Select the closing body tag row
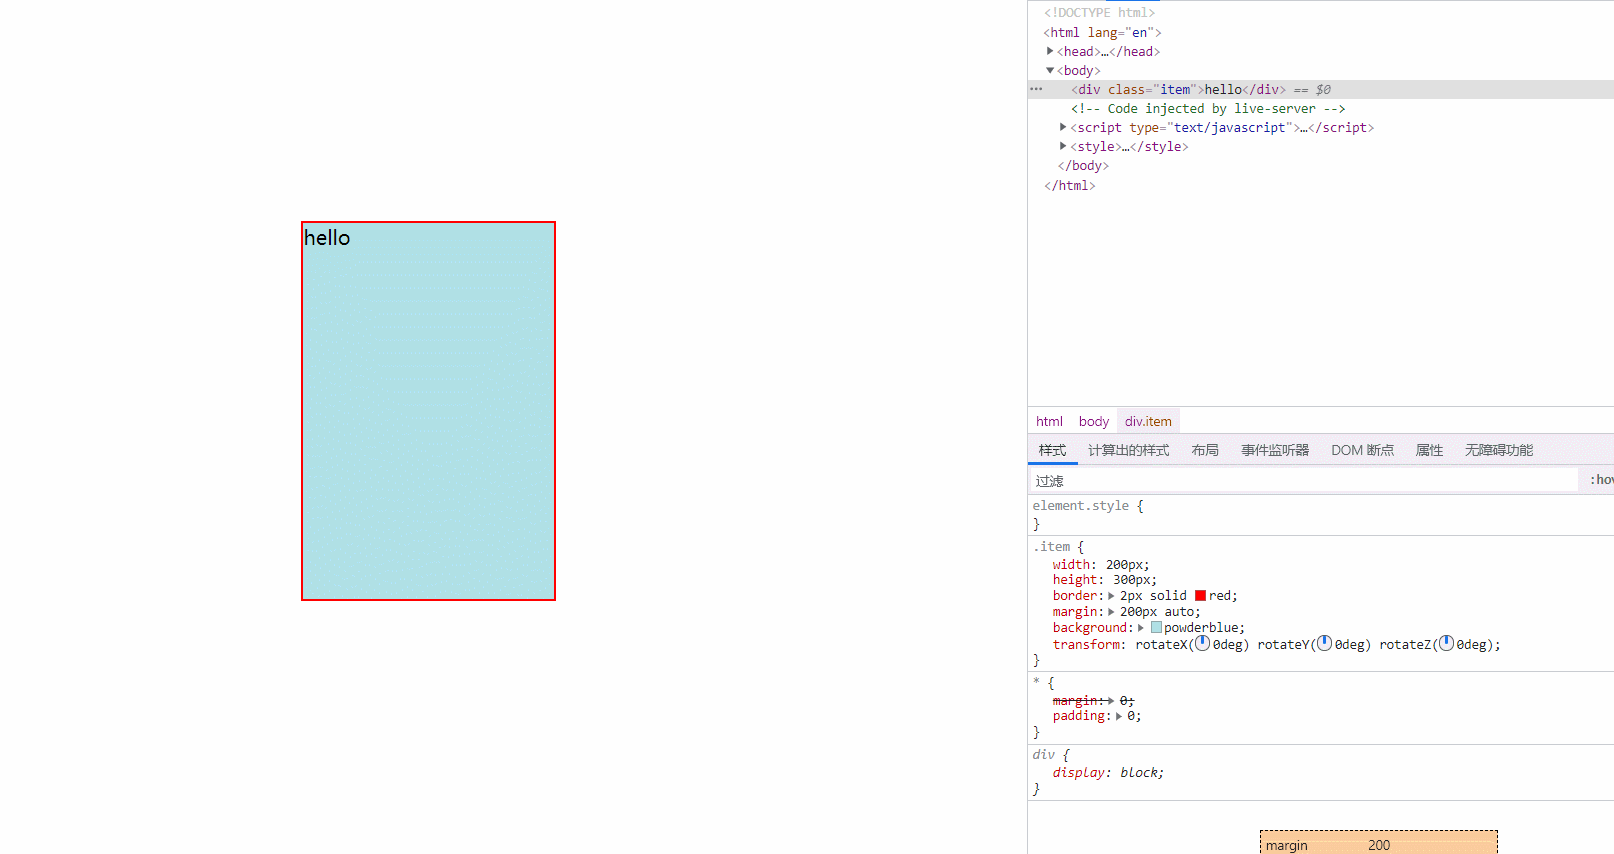This screenshot has width=1614, height=854. [1083, 166]
